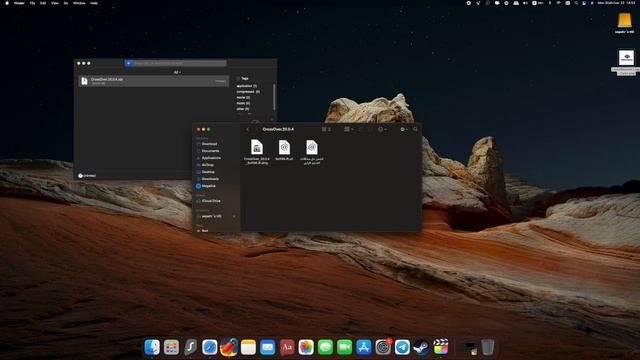Open Dictionary from the Dock

(x=287, y=347)
